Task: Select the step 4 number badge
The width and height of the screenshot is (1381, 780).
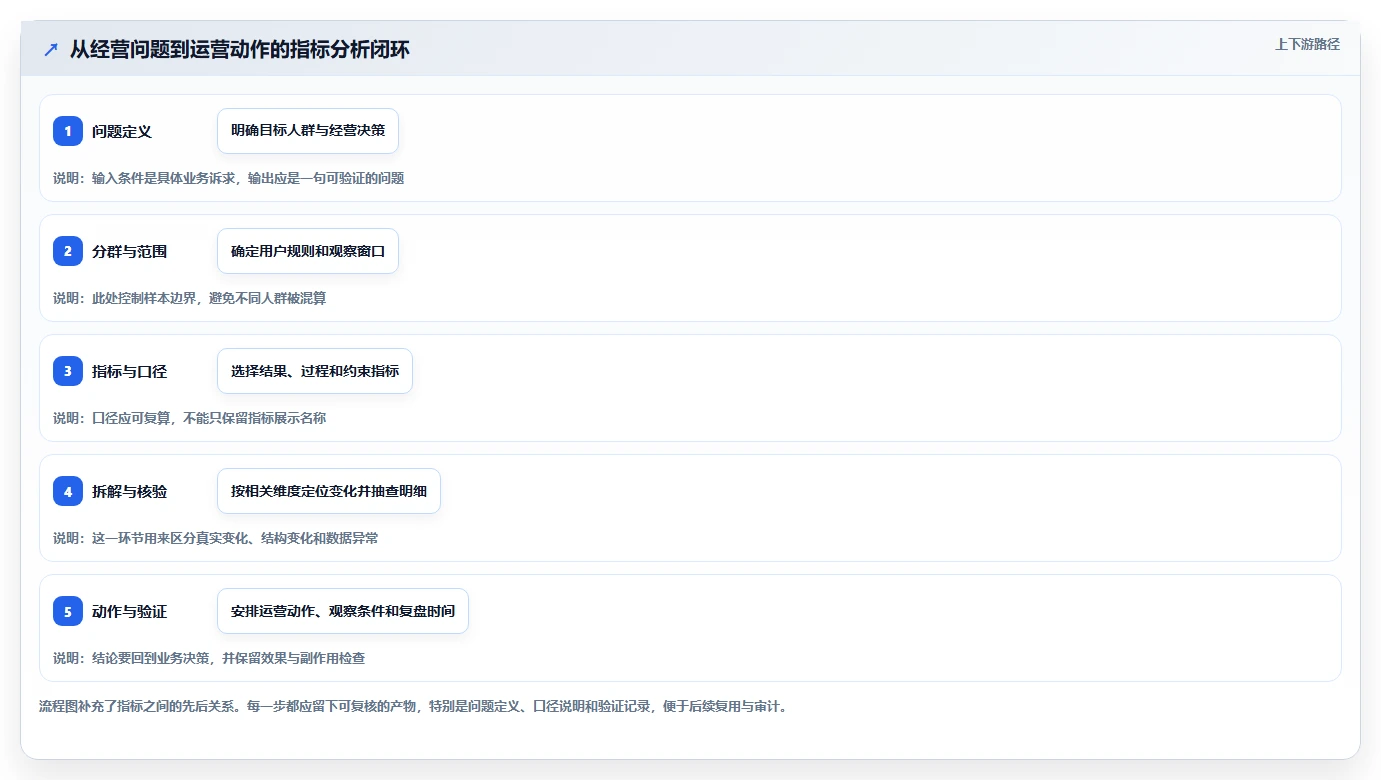Action: (x=68, y=491)
